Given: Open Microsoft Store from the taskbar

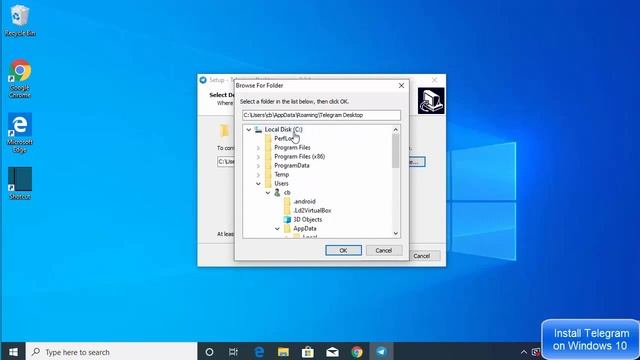Looking at the screenshot, I should point(308,352).
